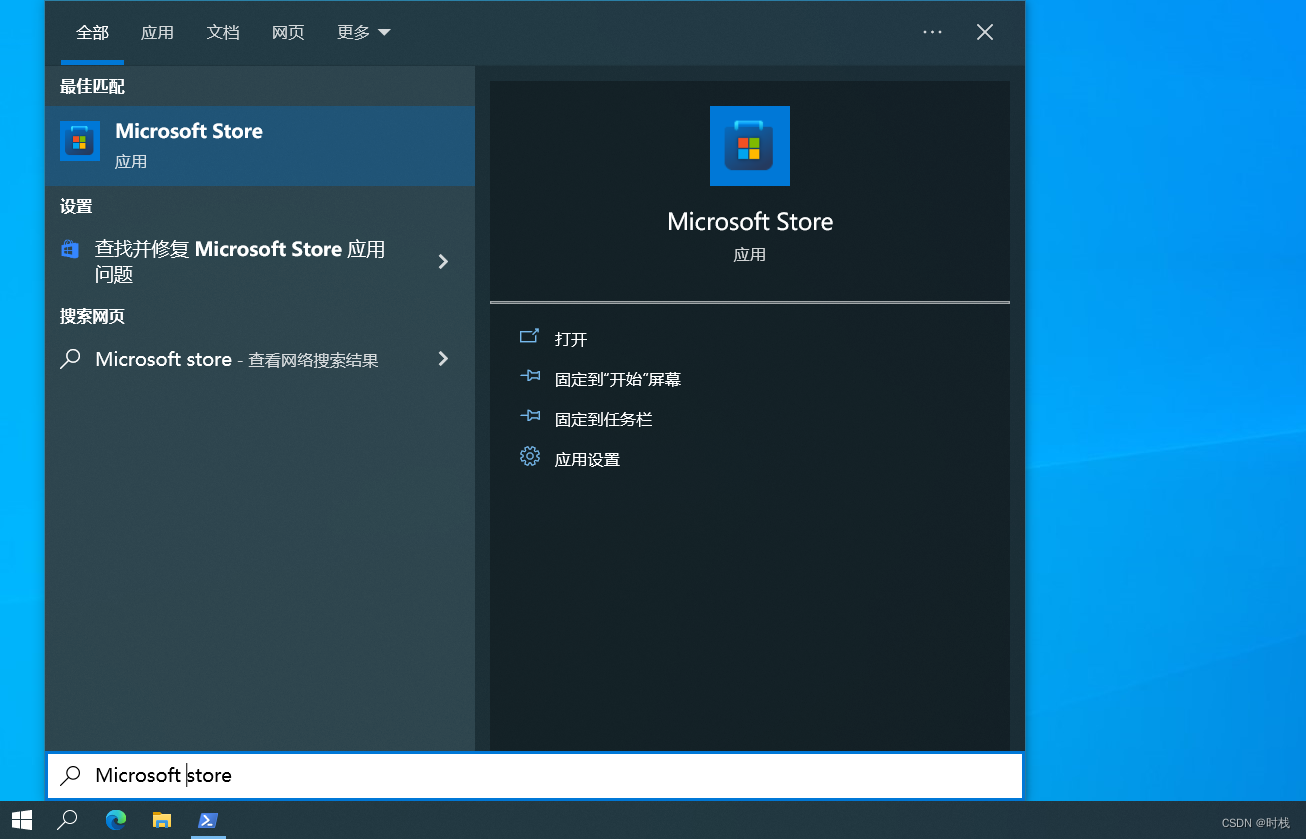Image resolution: width=1306 pixels, height=839 pixels.
Task: Click Microsoft Store title in preview pane
Action: coord(750,222)
